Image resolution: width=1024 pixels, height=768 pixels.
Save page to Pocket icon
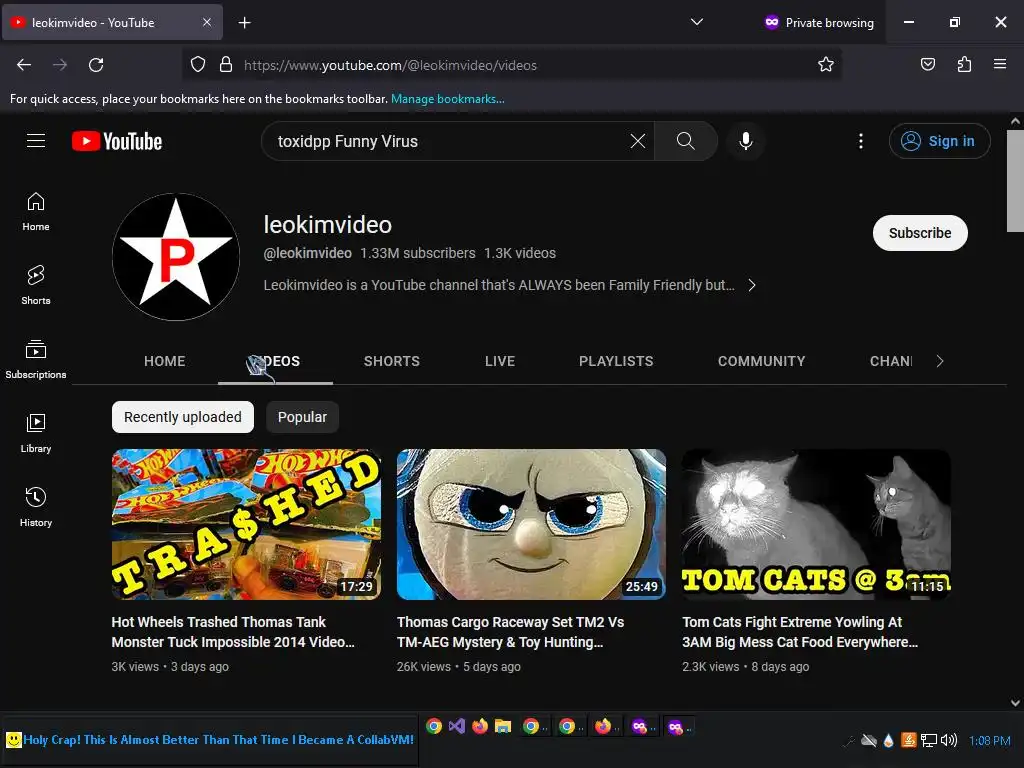[x=927, y=65]
